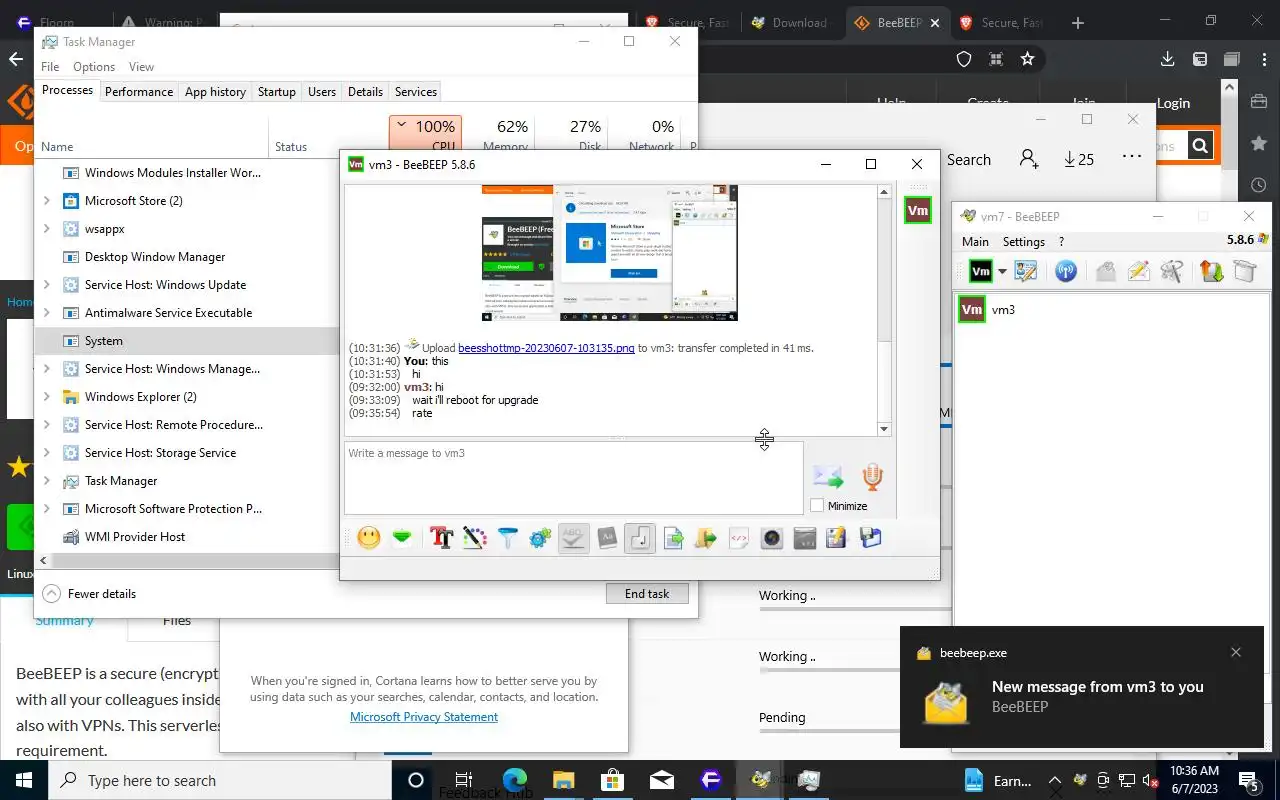Record a voice message with microphone icon
Image resolution: width=1280 pixels, height=800 pixels.
[873, 477]
